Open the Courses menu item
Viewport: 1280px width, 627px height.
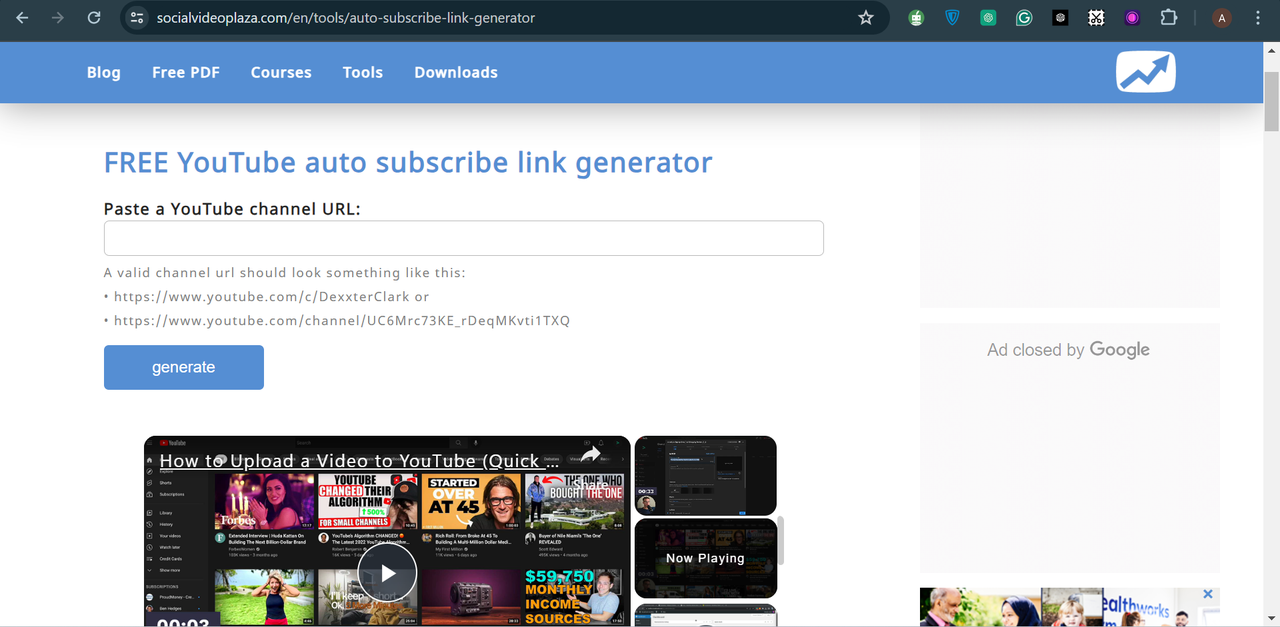click(281, 72)
